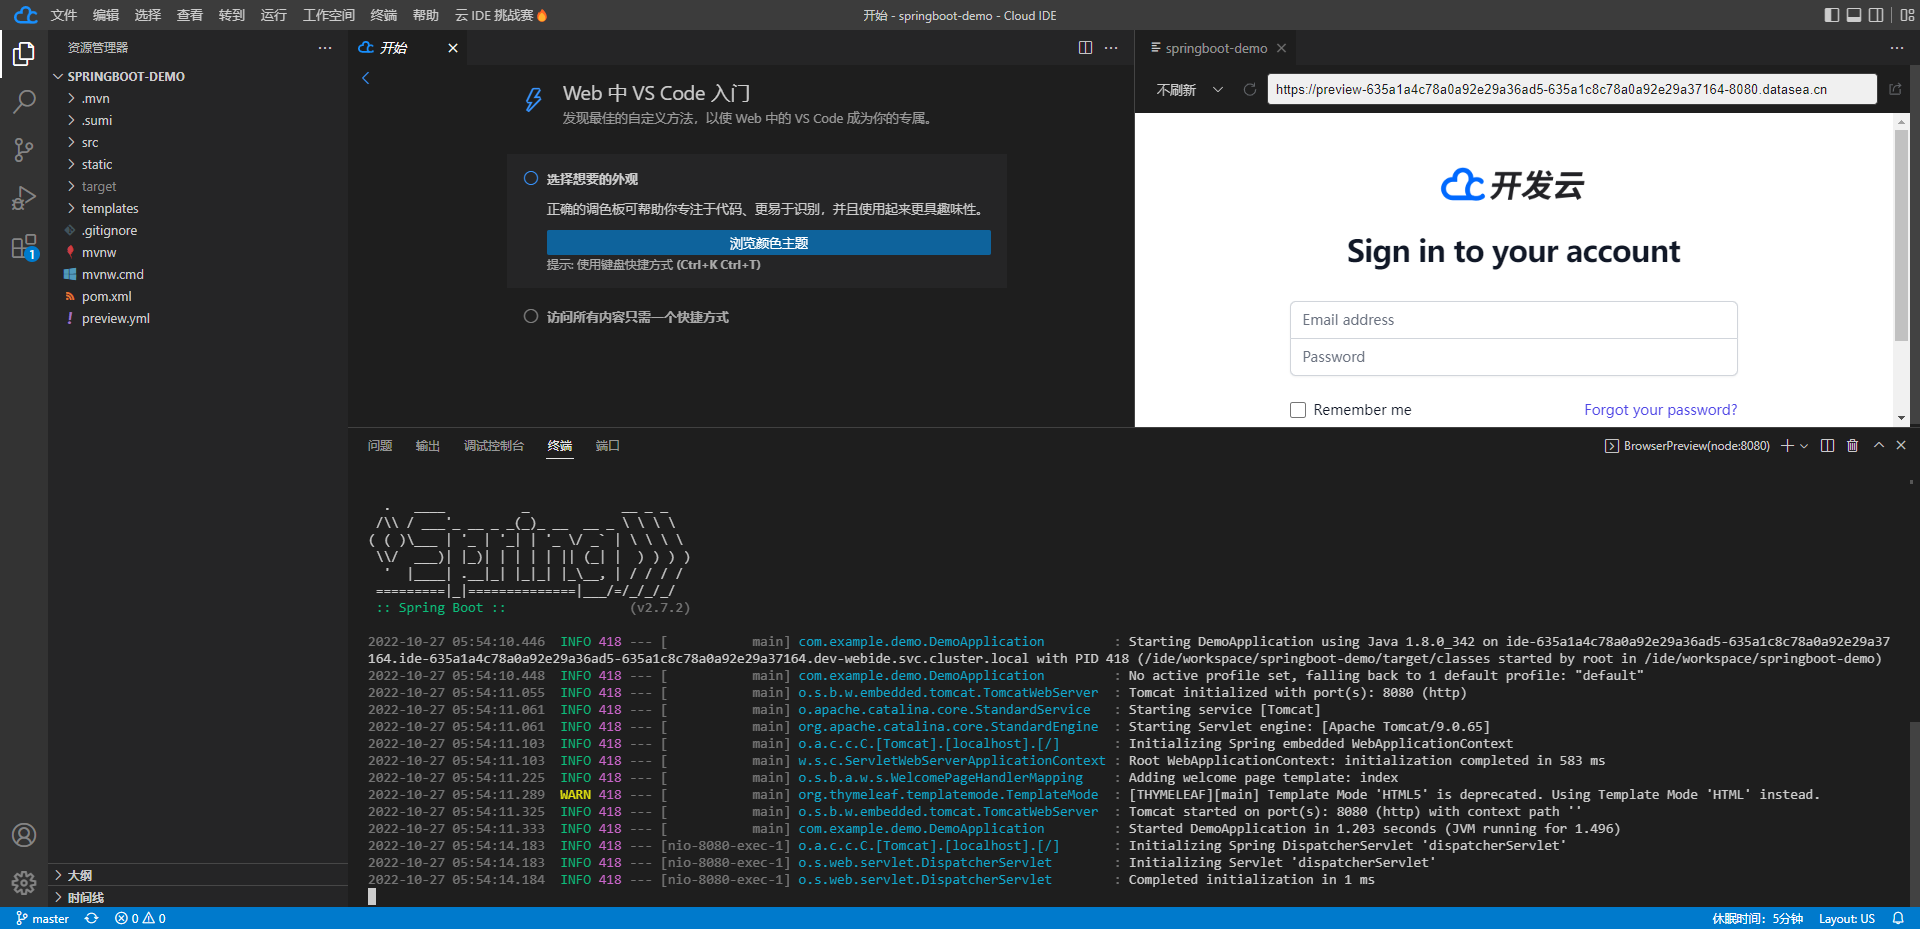This screenshot has width=1920, height=929.
Task: Open notifications bell in status bar
Action: (x=1898, y=918)
